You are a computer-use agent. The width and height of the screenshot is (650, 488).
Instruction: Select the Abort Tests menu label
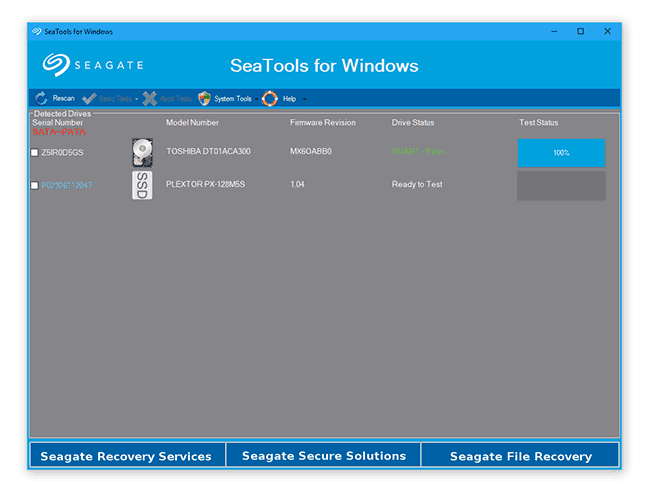pos(176,99)
